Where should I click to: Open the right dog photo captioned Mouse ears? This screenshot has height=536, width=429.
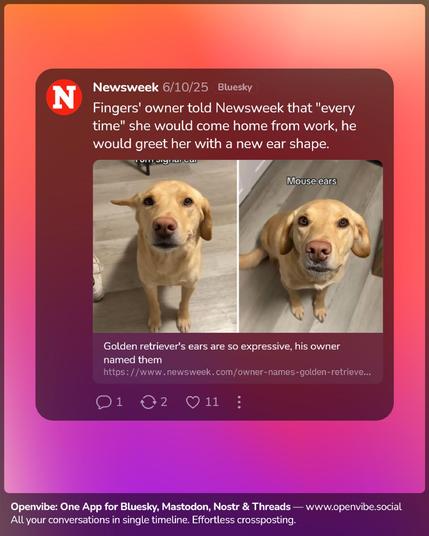click(x=311, y=246)
